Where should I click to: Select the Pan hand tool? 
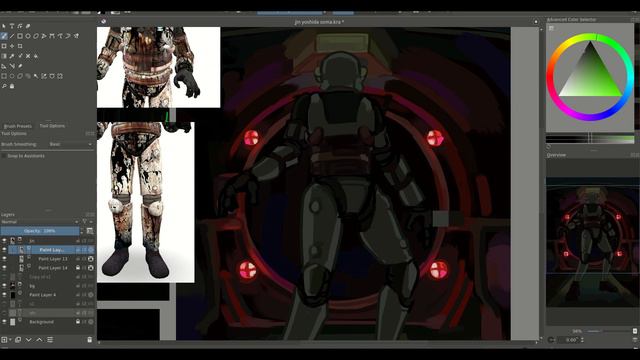tap(12, 86)
